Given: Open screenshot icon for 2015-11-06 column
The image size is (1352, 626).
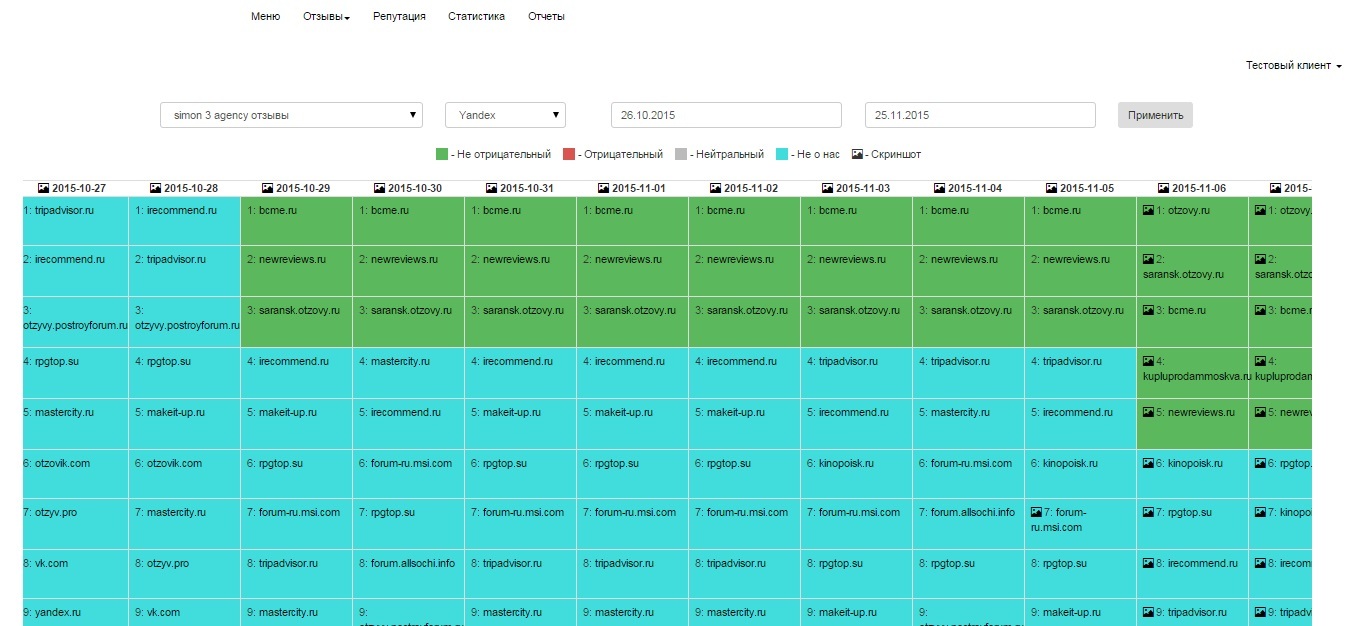Looking at the screenshot, I should click(x=1163, y=188).
